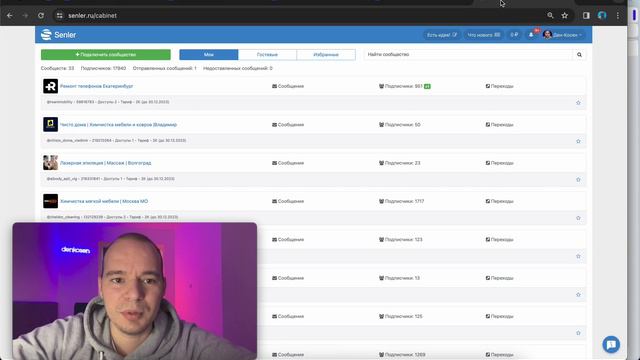640x360 pixels.
Task: Open Чисто дома Химчистка мебели community
Action: tap(118, 124)
